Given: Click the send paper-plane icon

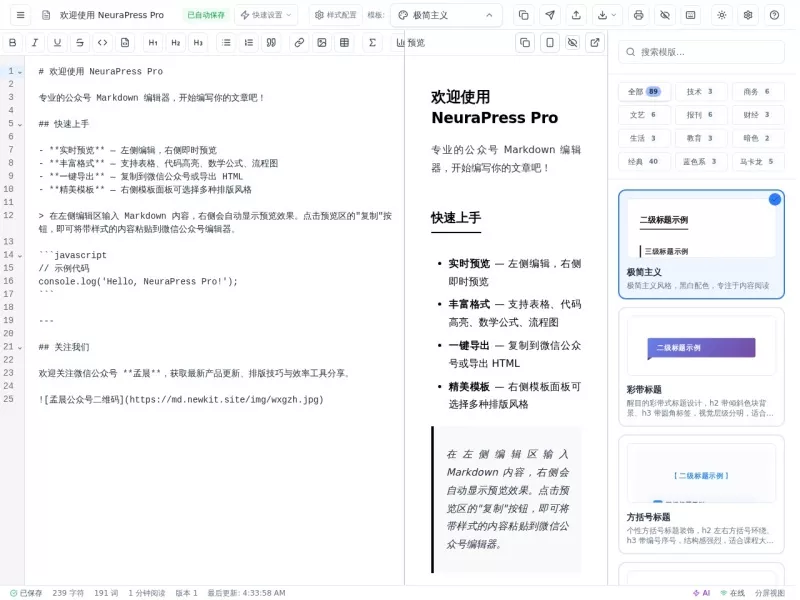Looking at the screenshot, I should click(x=550, y=15).
